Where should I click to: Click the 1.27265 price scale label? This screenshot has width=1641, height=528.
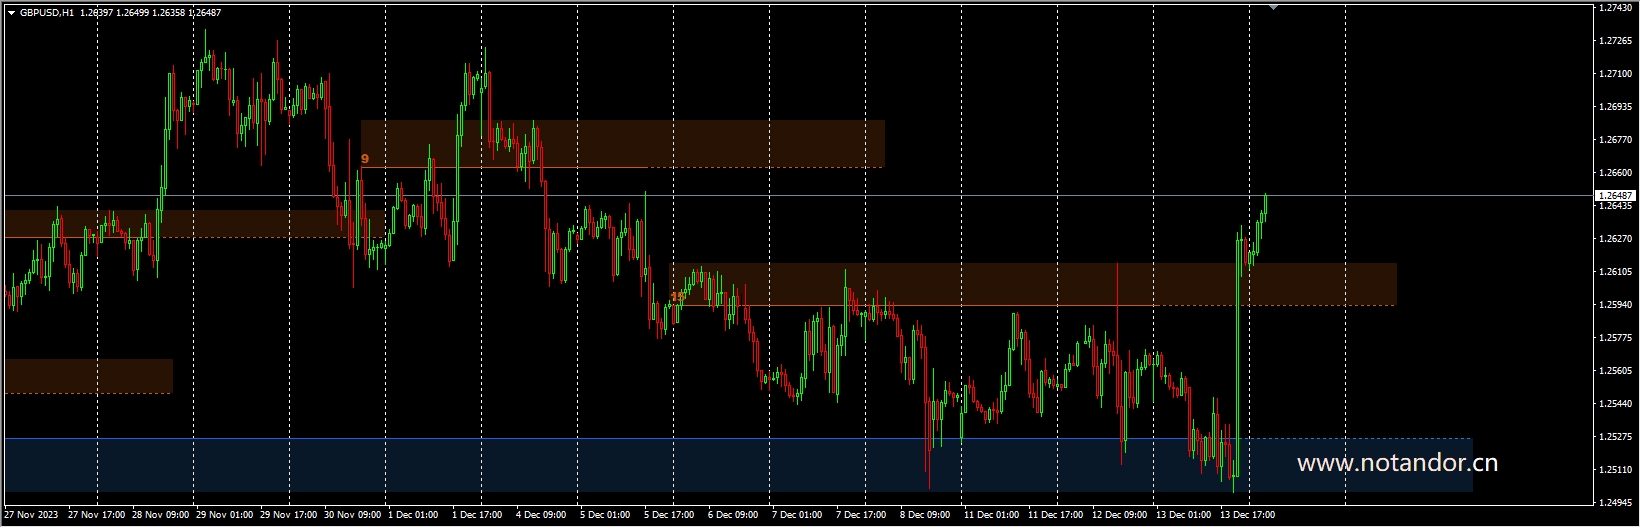coord(1616,41)
